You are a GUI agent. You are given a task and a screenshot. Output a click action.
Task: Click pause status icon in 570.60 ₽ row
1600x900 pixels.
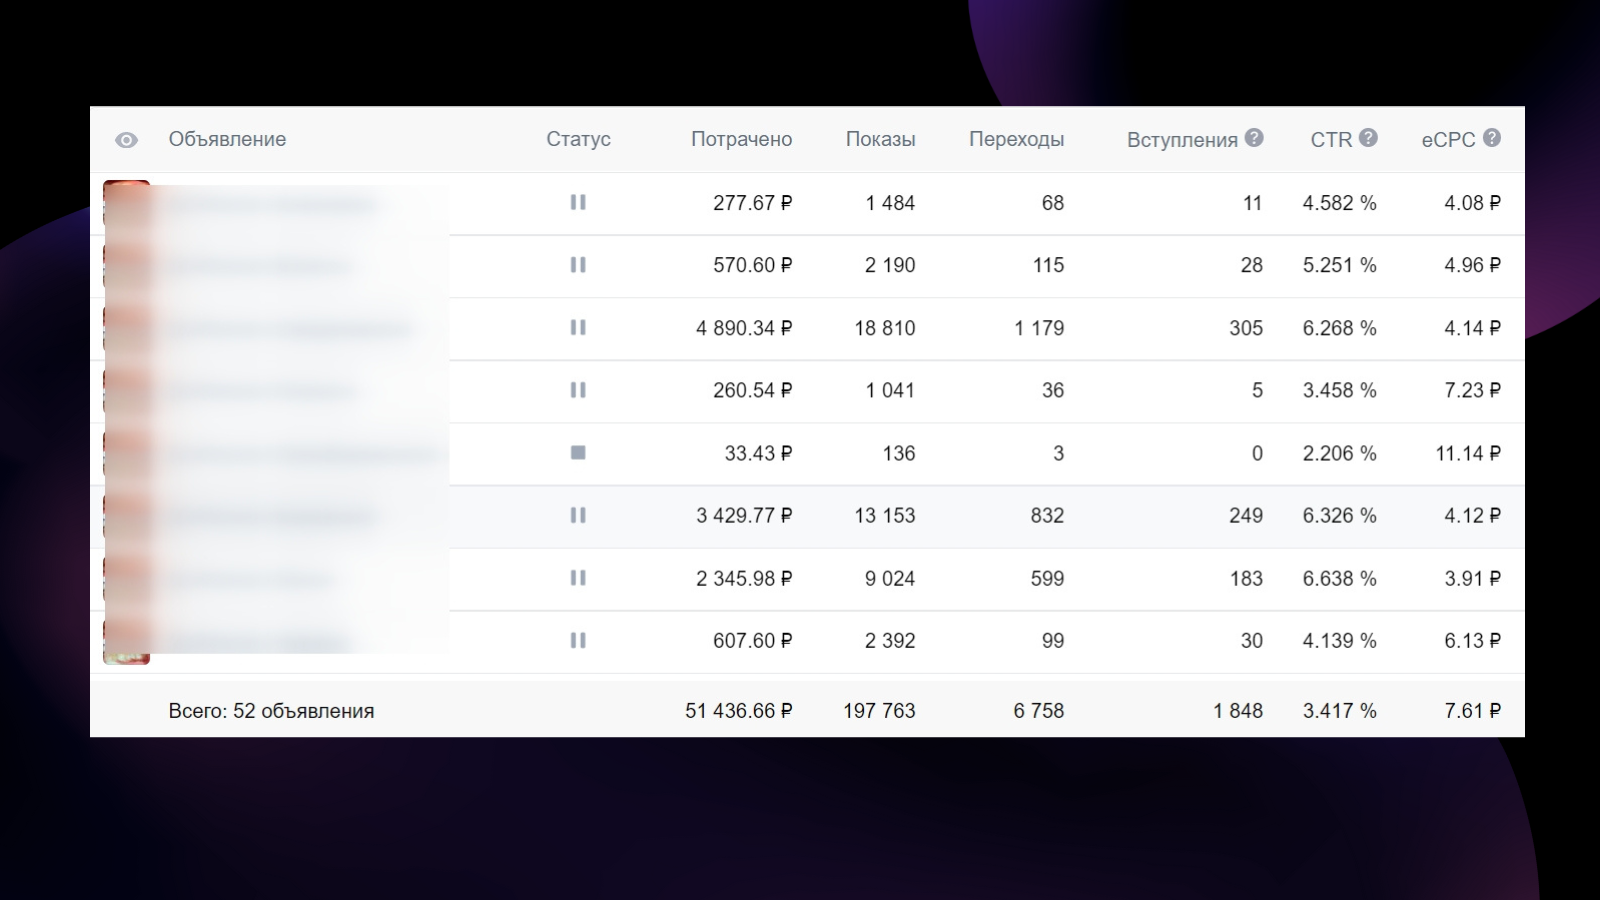578,265
